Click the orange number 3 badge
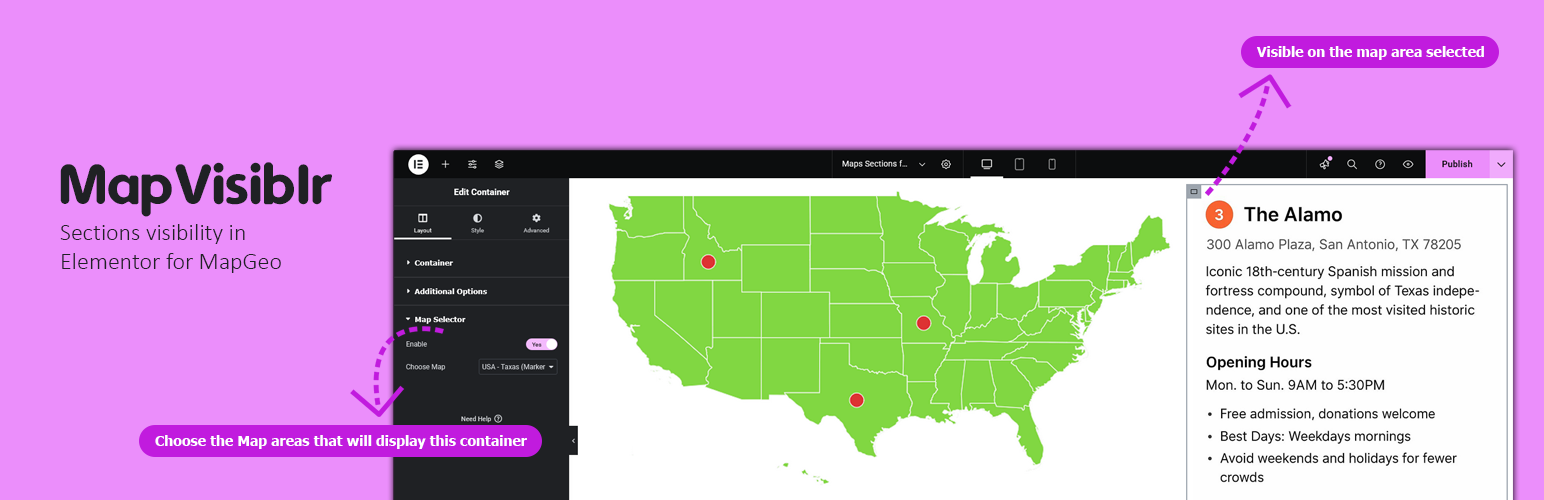 1219,215
